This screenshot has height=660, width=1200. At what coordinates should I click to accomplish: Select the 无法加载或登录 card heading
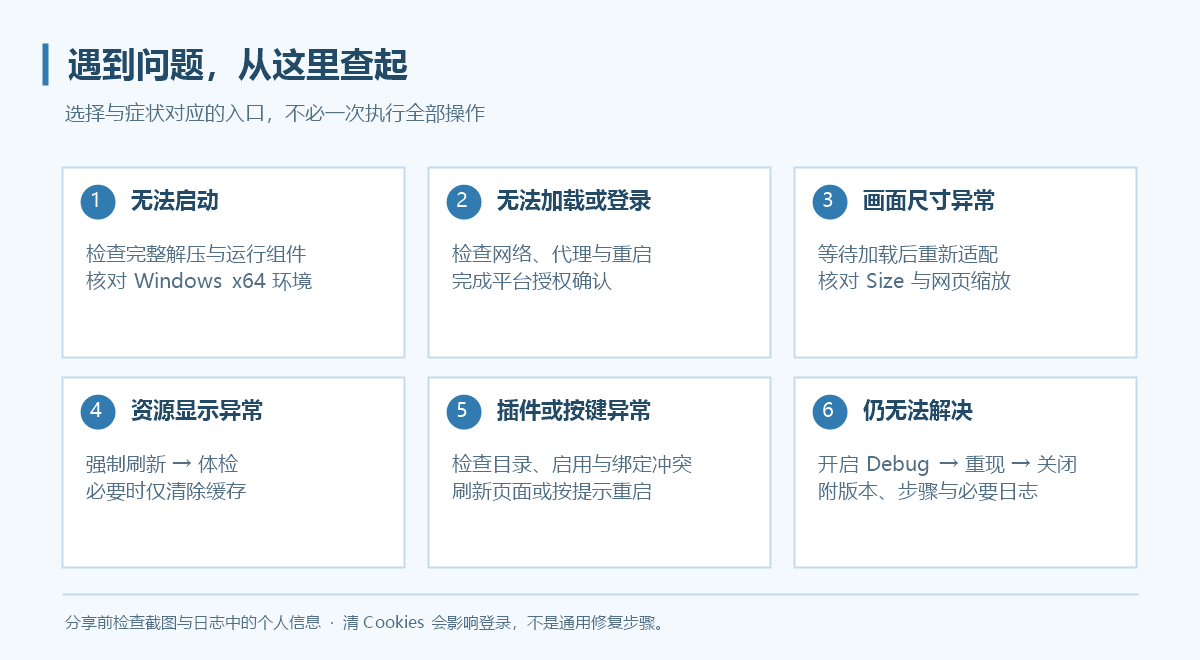(x=574, y=201)
